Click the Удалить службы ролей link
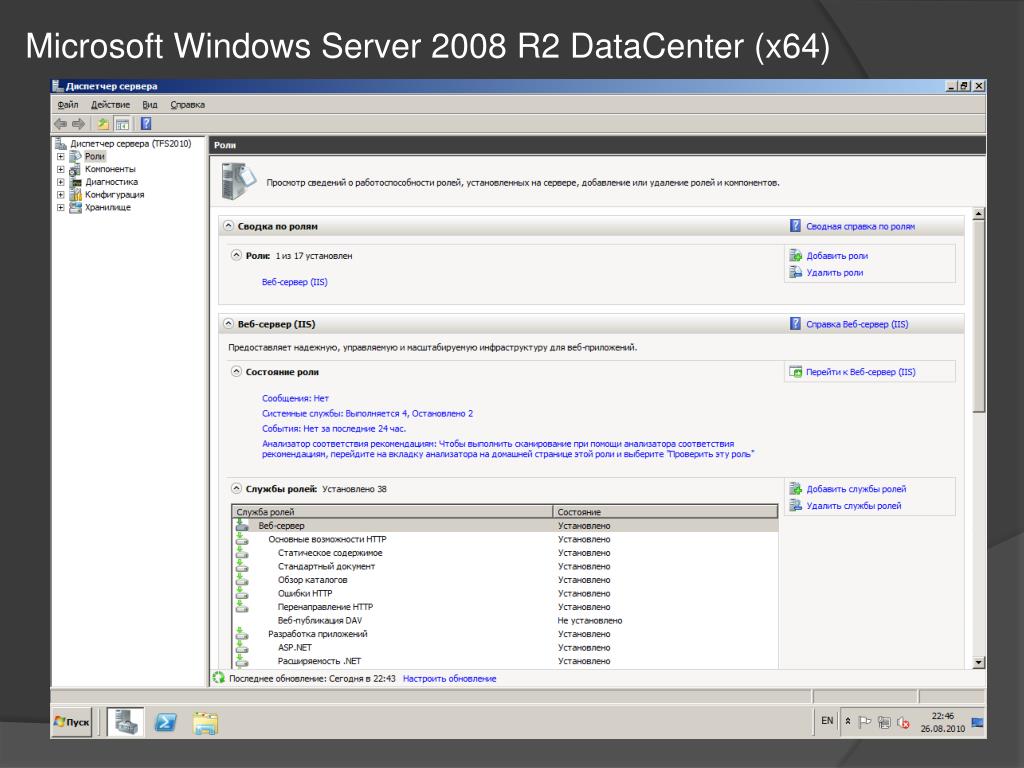The image size is (1024, 768). [x=854, y=506]
